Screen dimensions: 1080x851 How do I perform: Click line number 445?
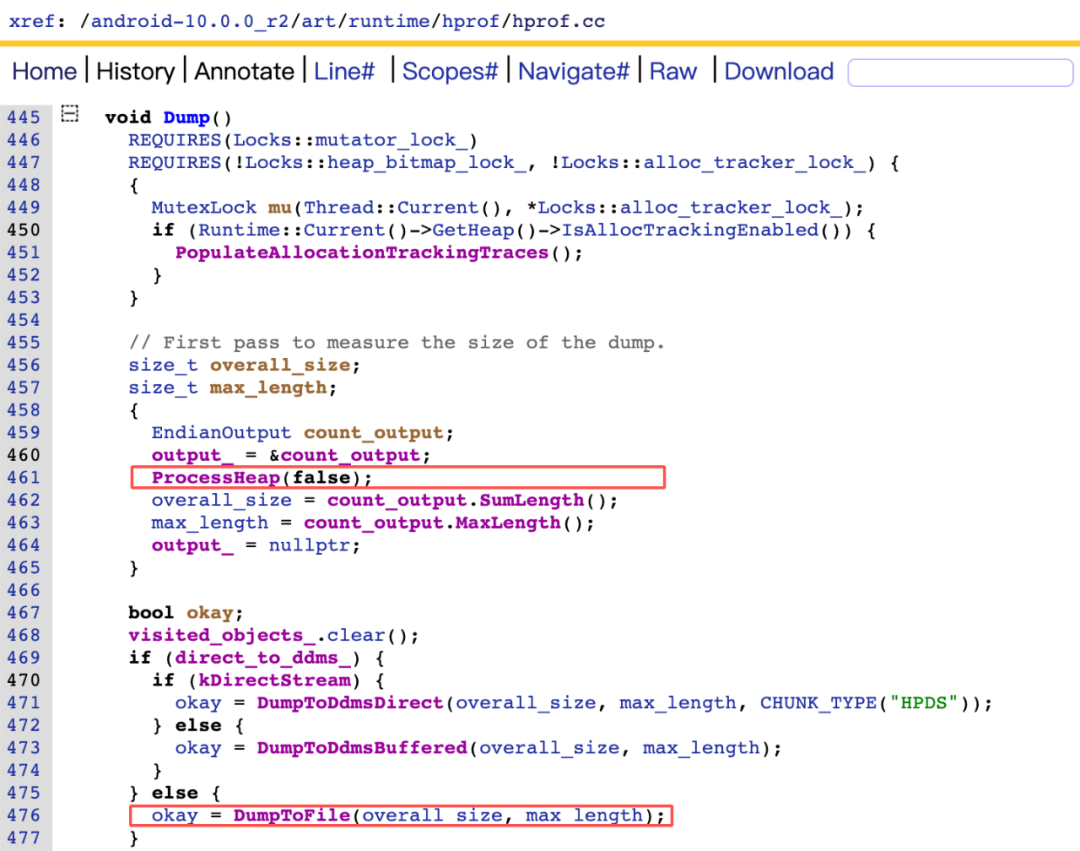pos(23,117)
